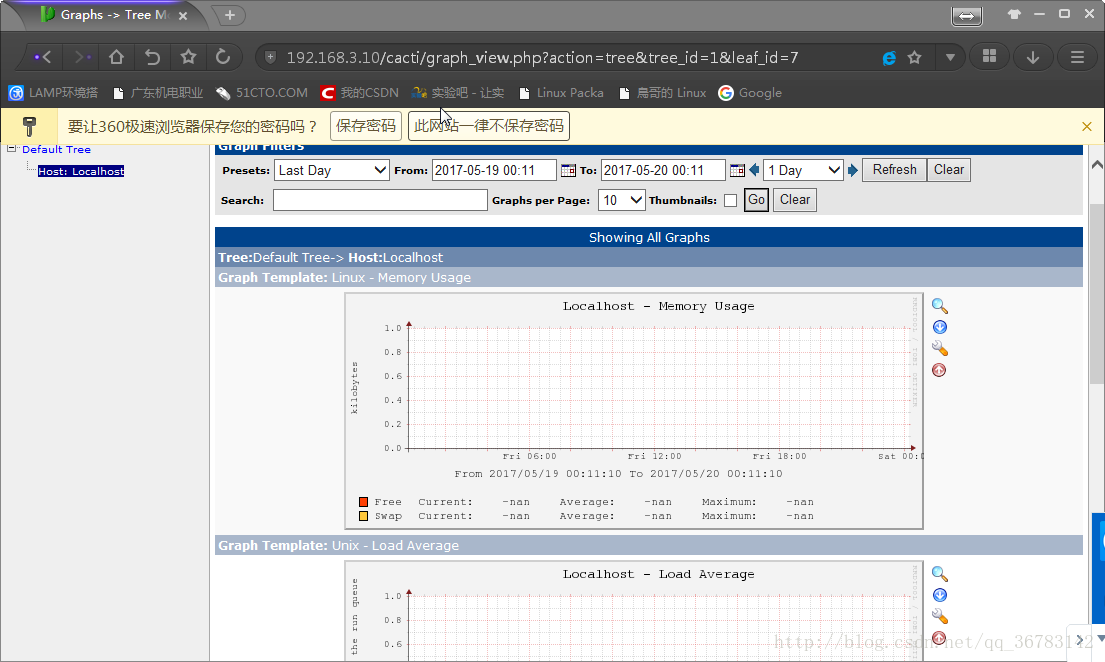This screenshot has height=662, width=1105.
Task: Switch browser engine with IE icon
Action: pos(889,58)
